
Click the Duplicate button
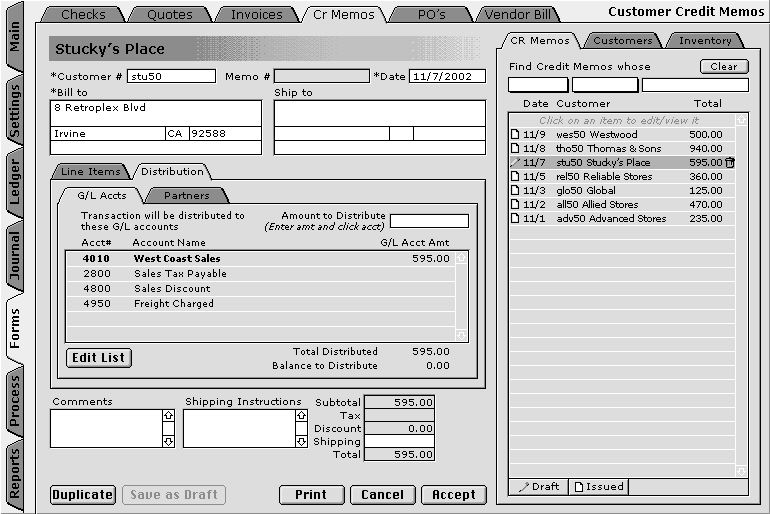click(x=82, y=494)
